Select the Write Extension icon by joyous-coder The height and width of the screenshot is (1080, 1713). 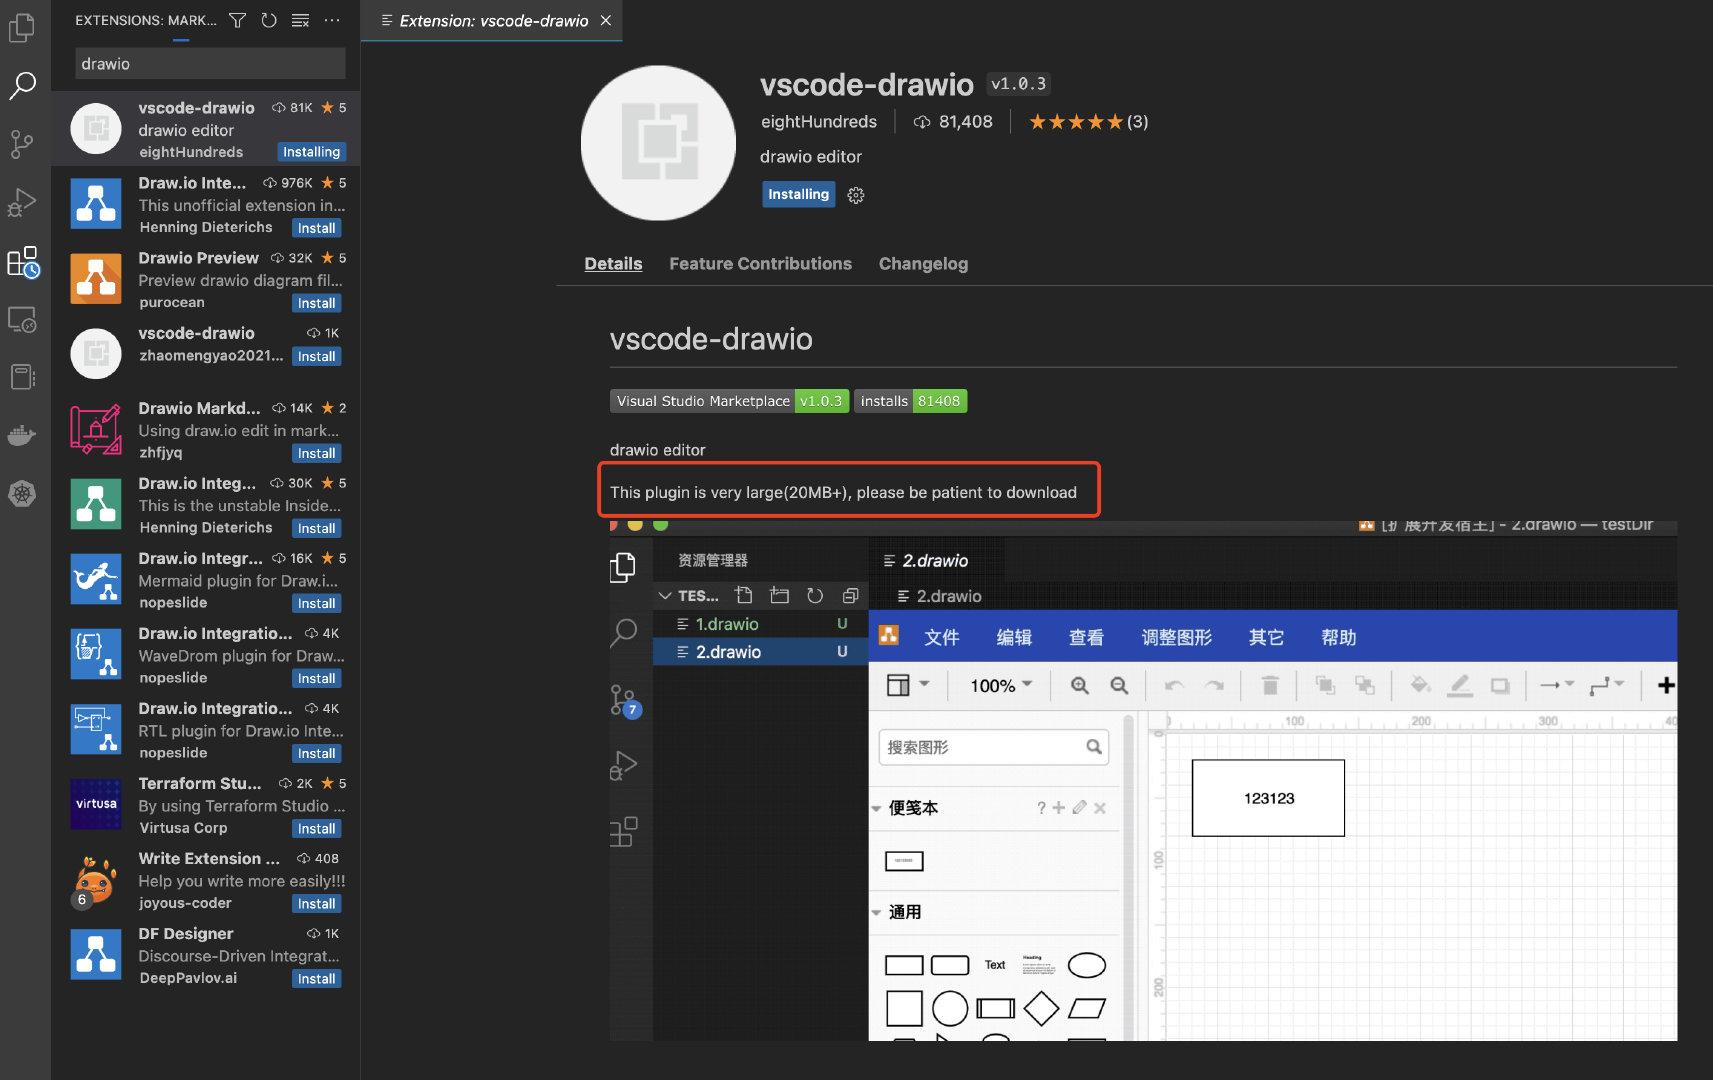[96, 880]
